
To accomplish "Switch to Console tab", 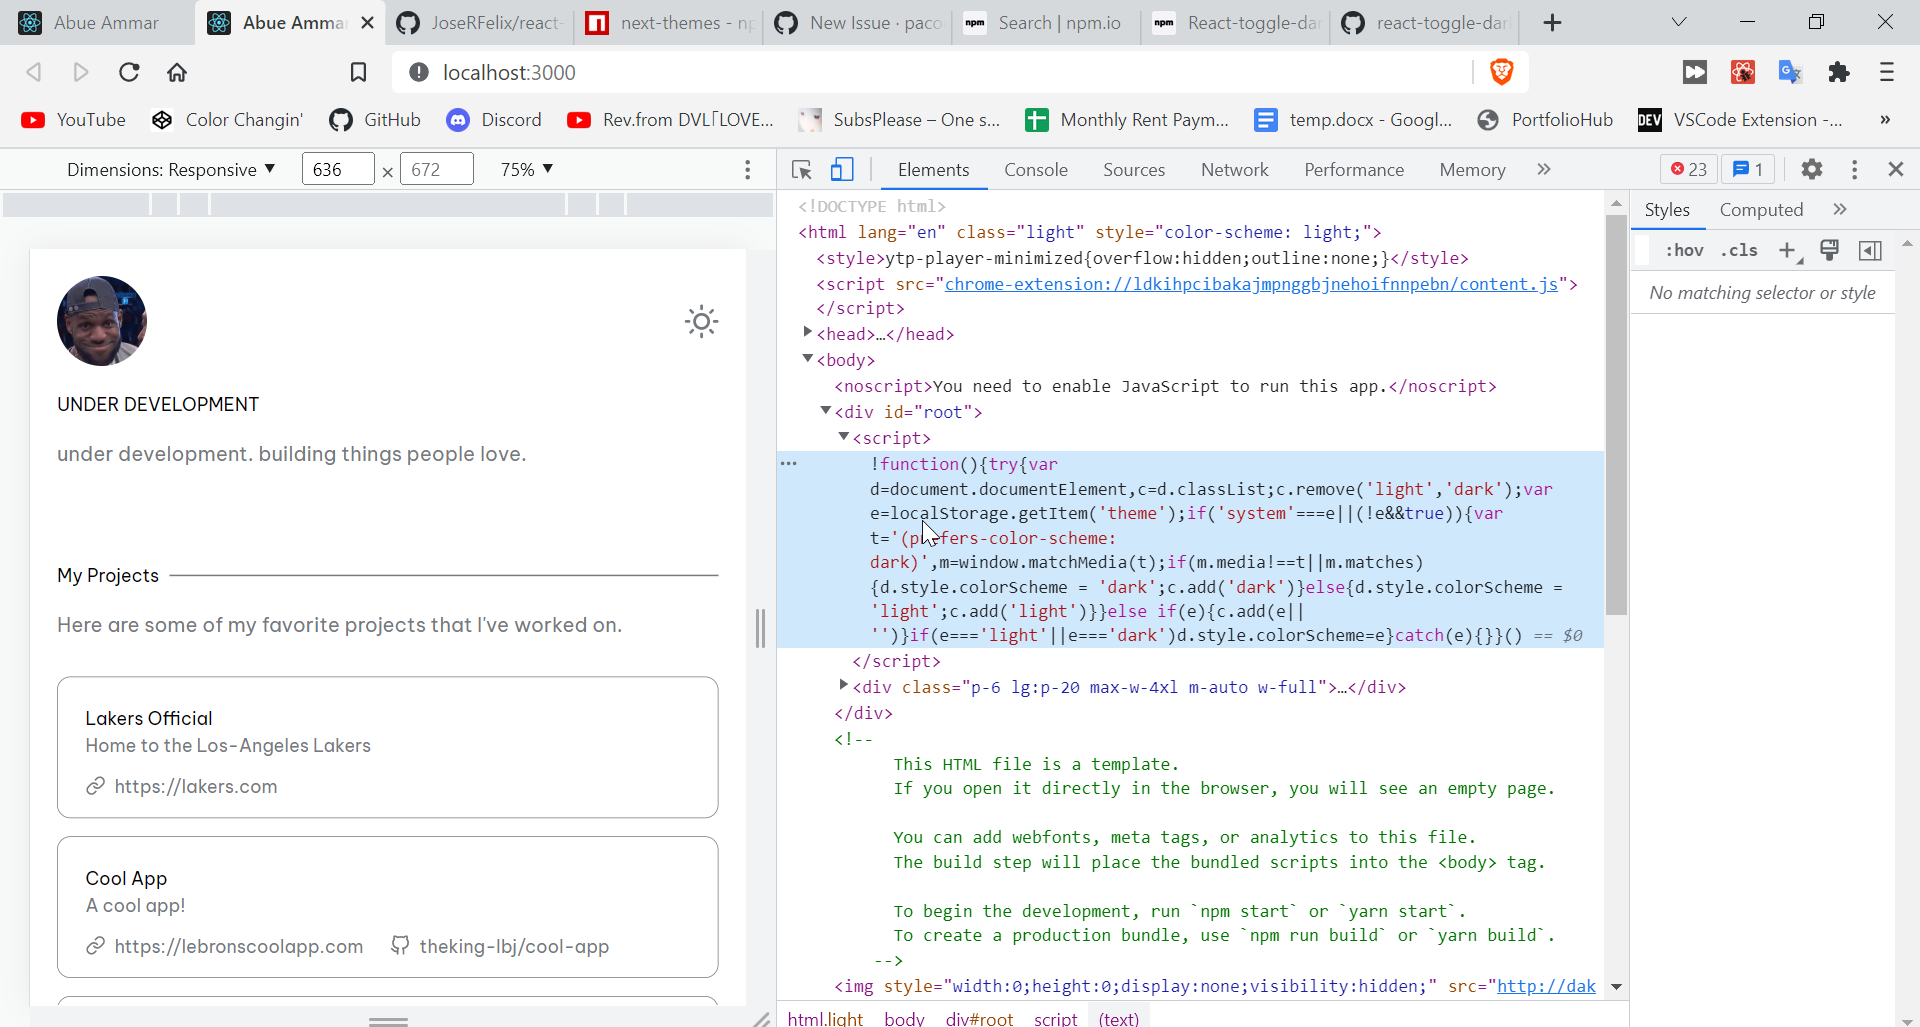I will [x=1035, y=170].
